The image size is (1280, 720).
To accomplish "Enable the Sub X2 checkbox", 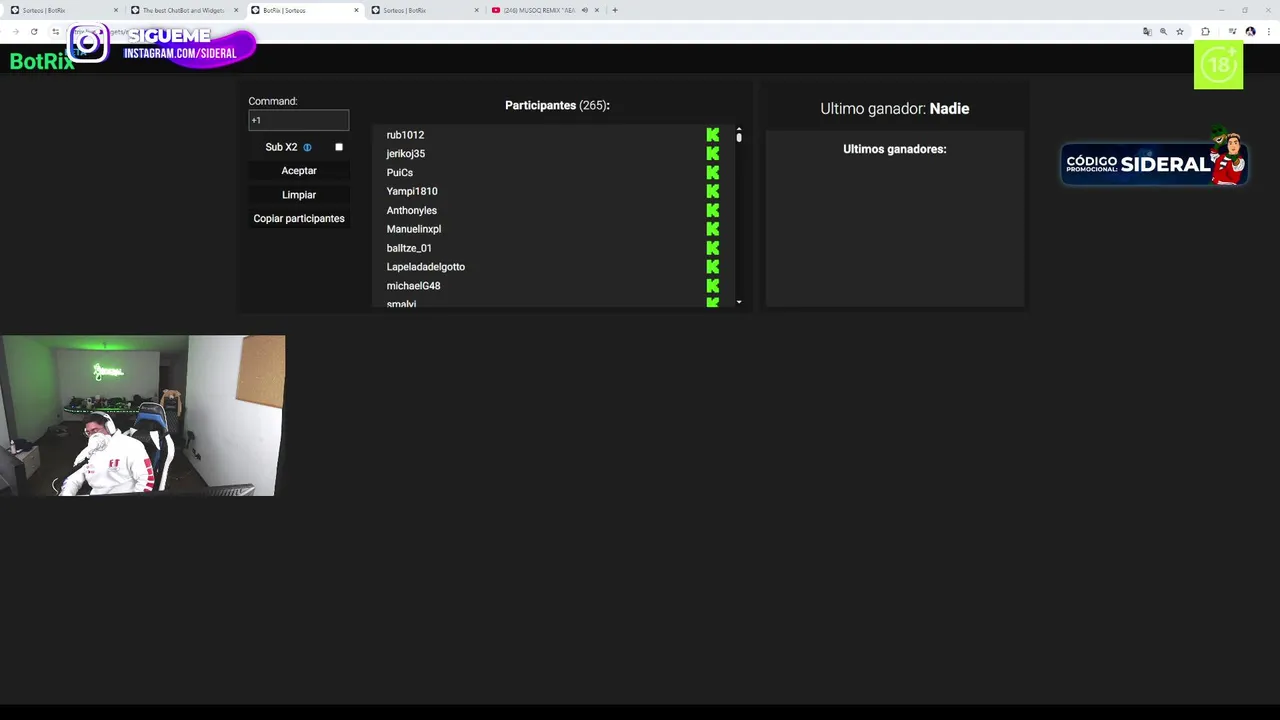I will 339,147.
